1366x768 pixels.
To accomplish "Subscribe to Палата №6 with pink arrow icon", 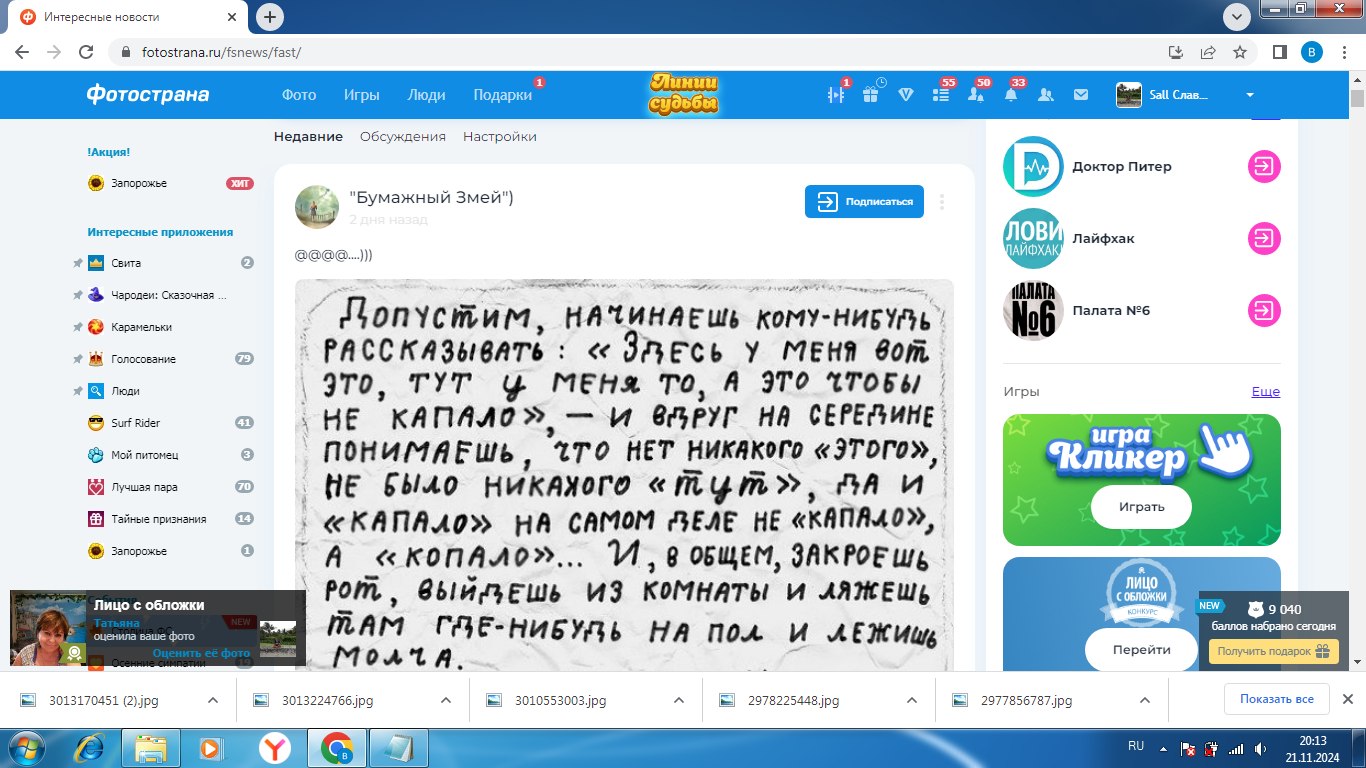I will tap(1264, 310).
